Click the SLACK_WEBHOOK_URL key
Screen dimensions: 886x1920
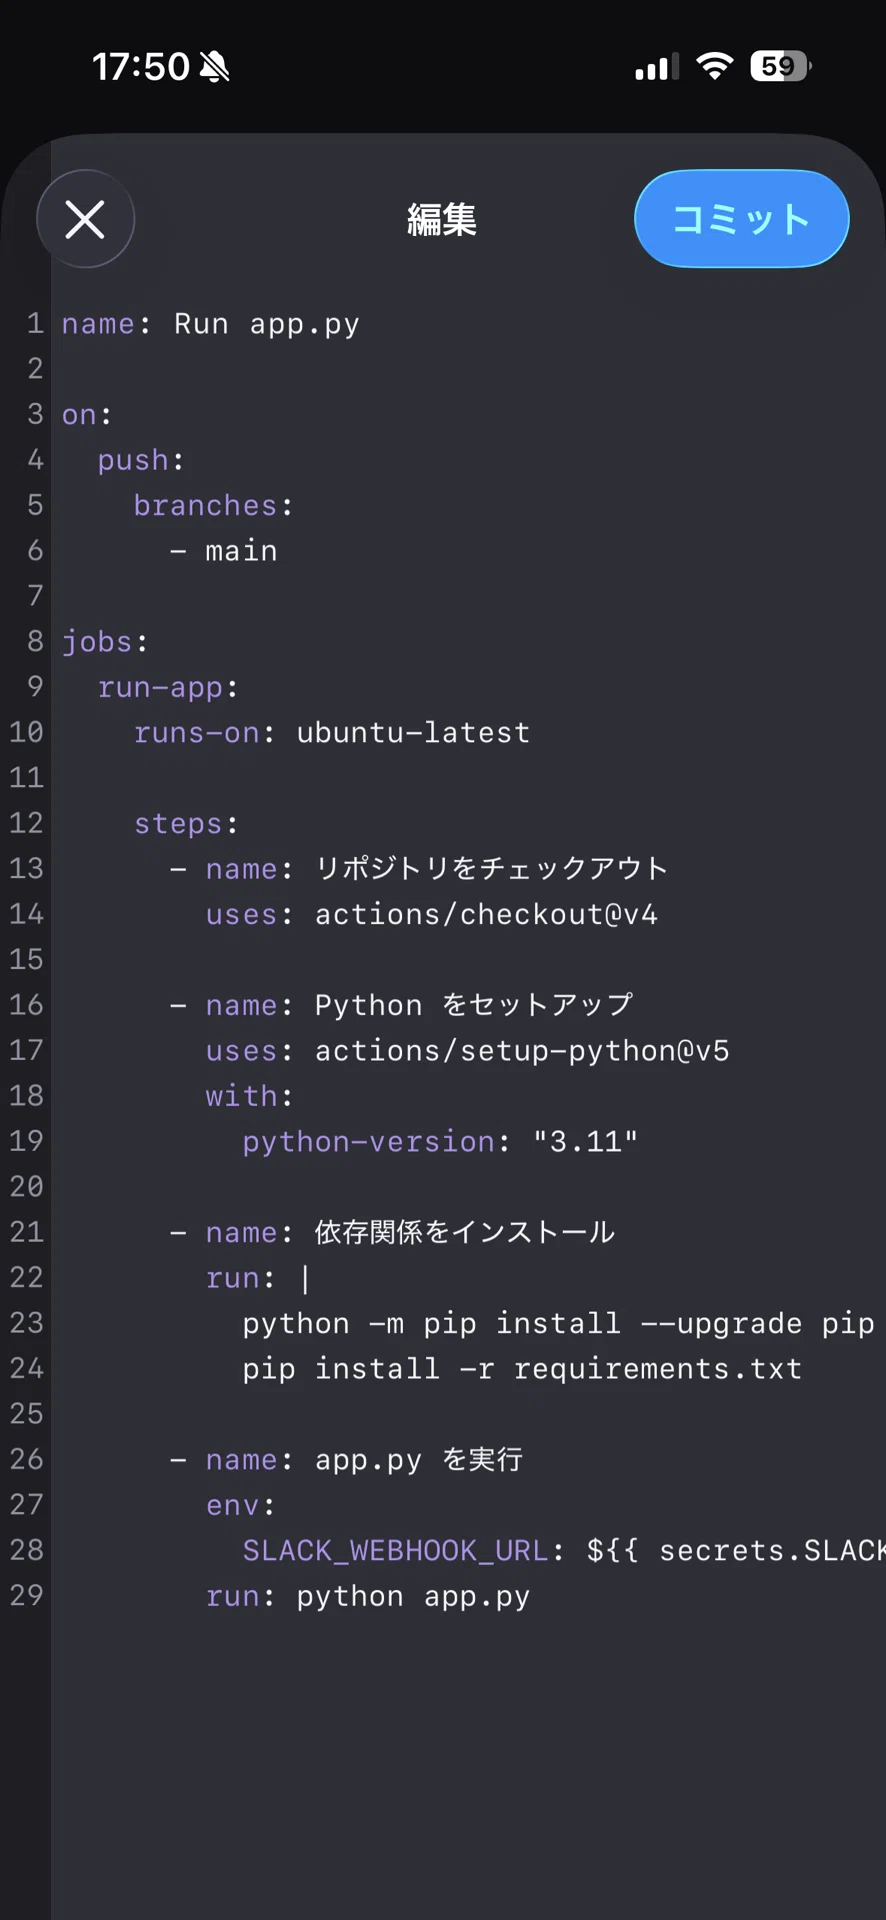point(395,1551)
